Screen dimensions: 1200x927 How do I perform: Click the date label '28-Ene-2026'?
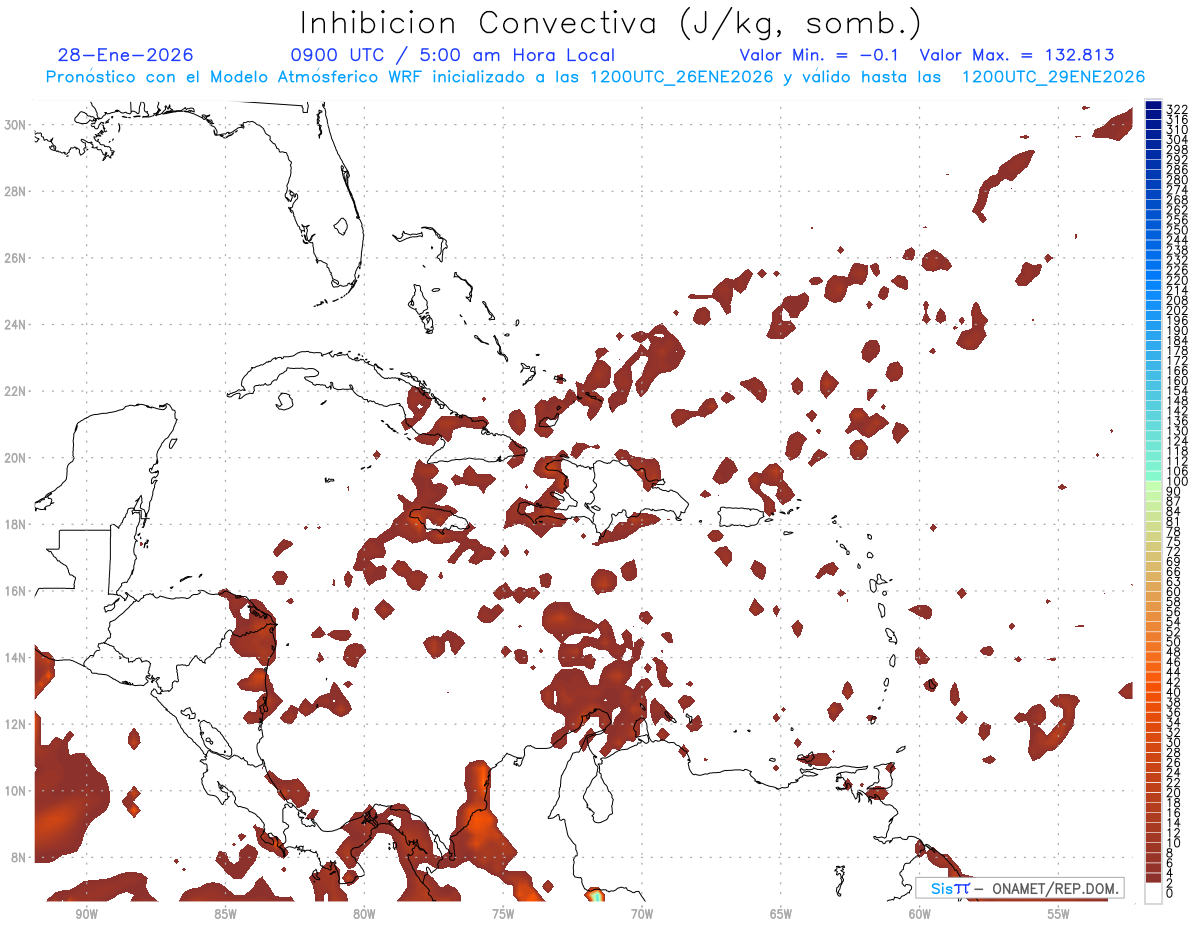click(x=125, y=55)
